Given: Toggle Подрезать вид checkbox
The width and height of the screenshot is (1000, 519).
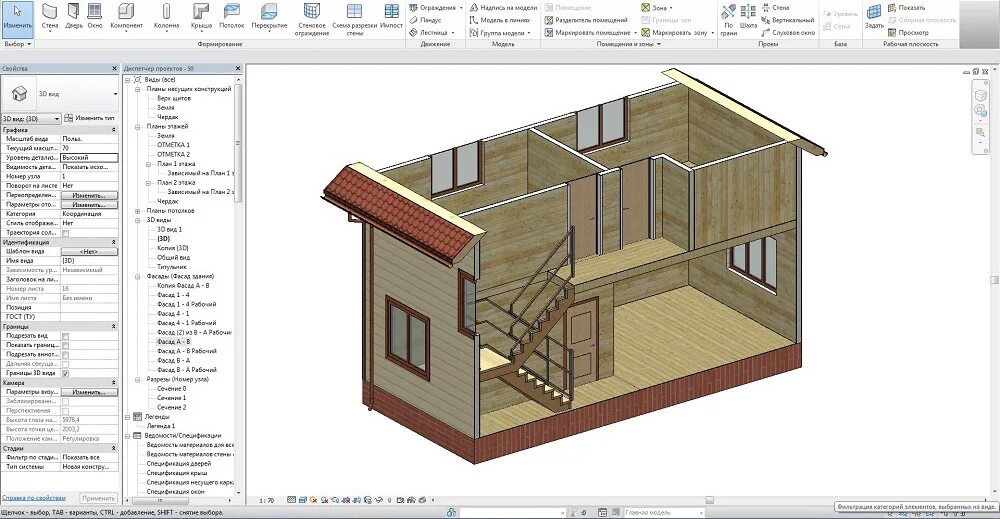Looking at the screenshot, I should [65, 336].
